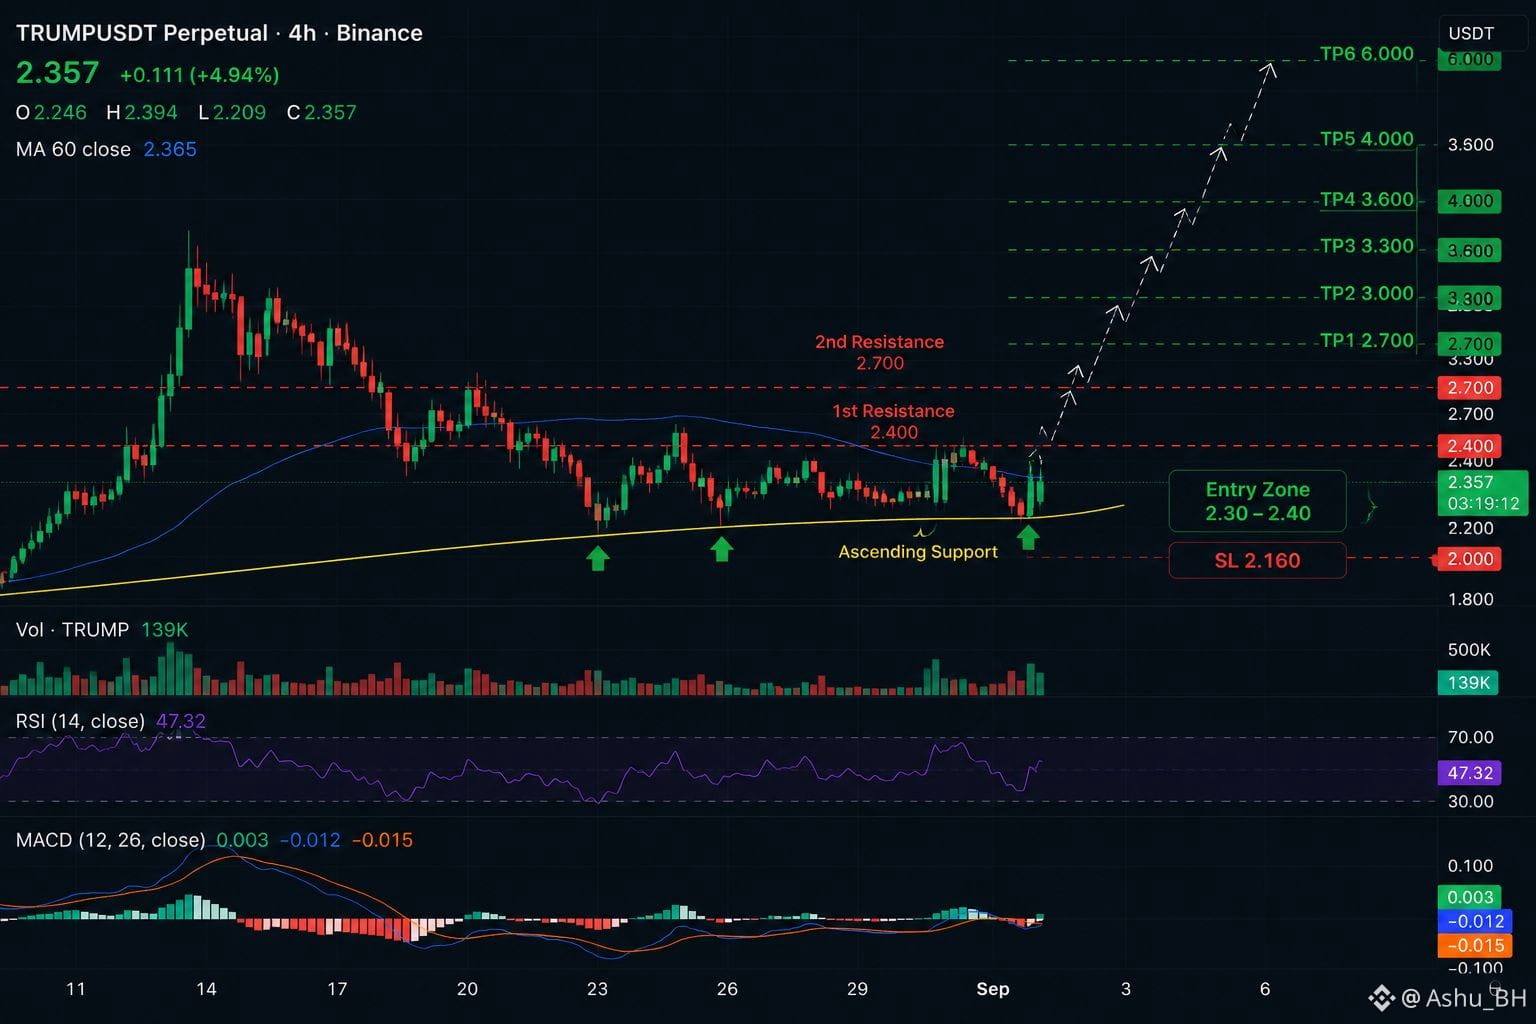Select the open value O 2.246
1536x1024 pixels.
click(51, 112)
